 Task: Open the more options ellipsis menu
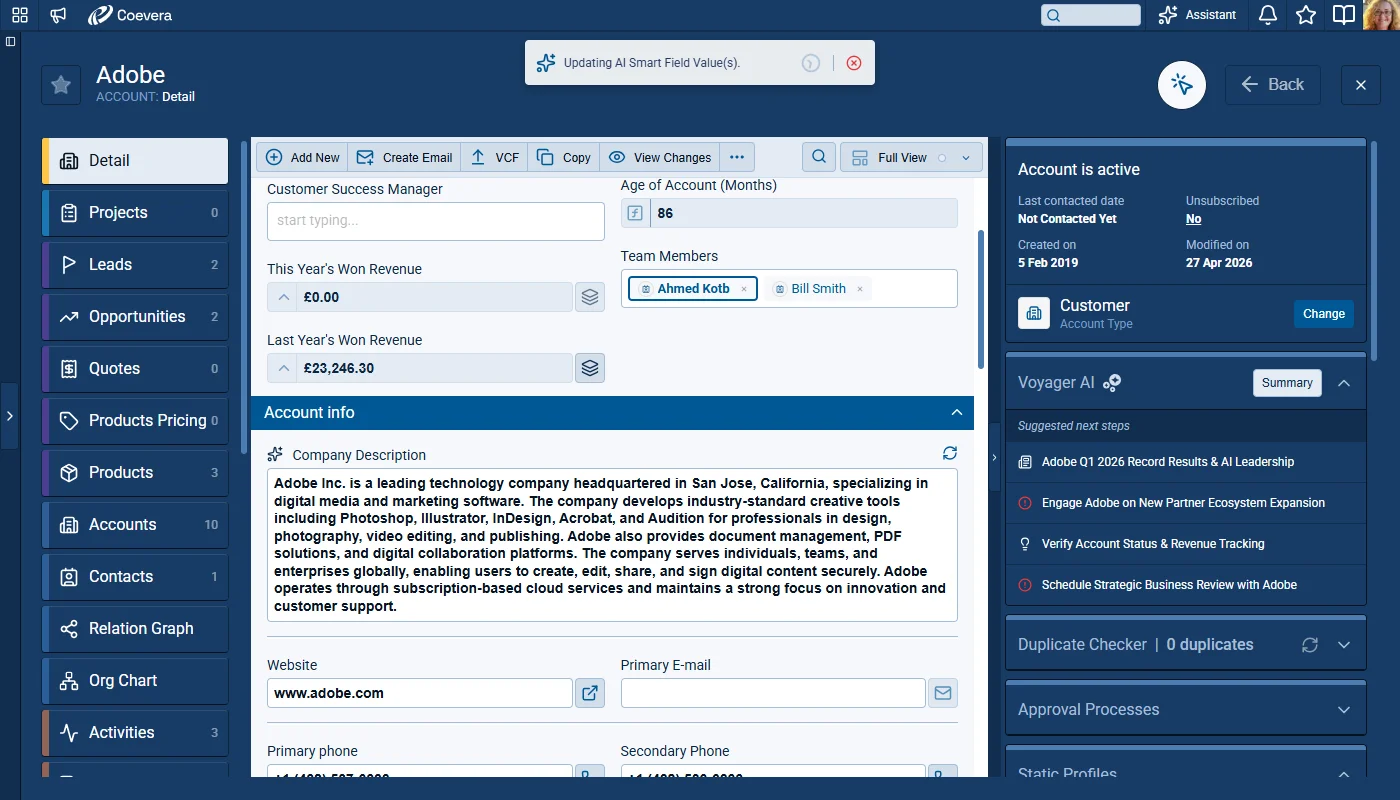click(737, 157)
